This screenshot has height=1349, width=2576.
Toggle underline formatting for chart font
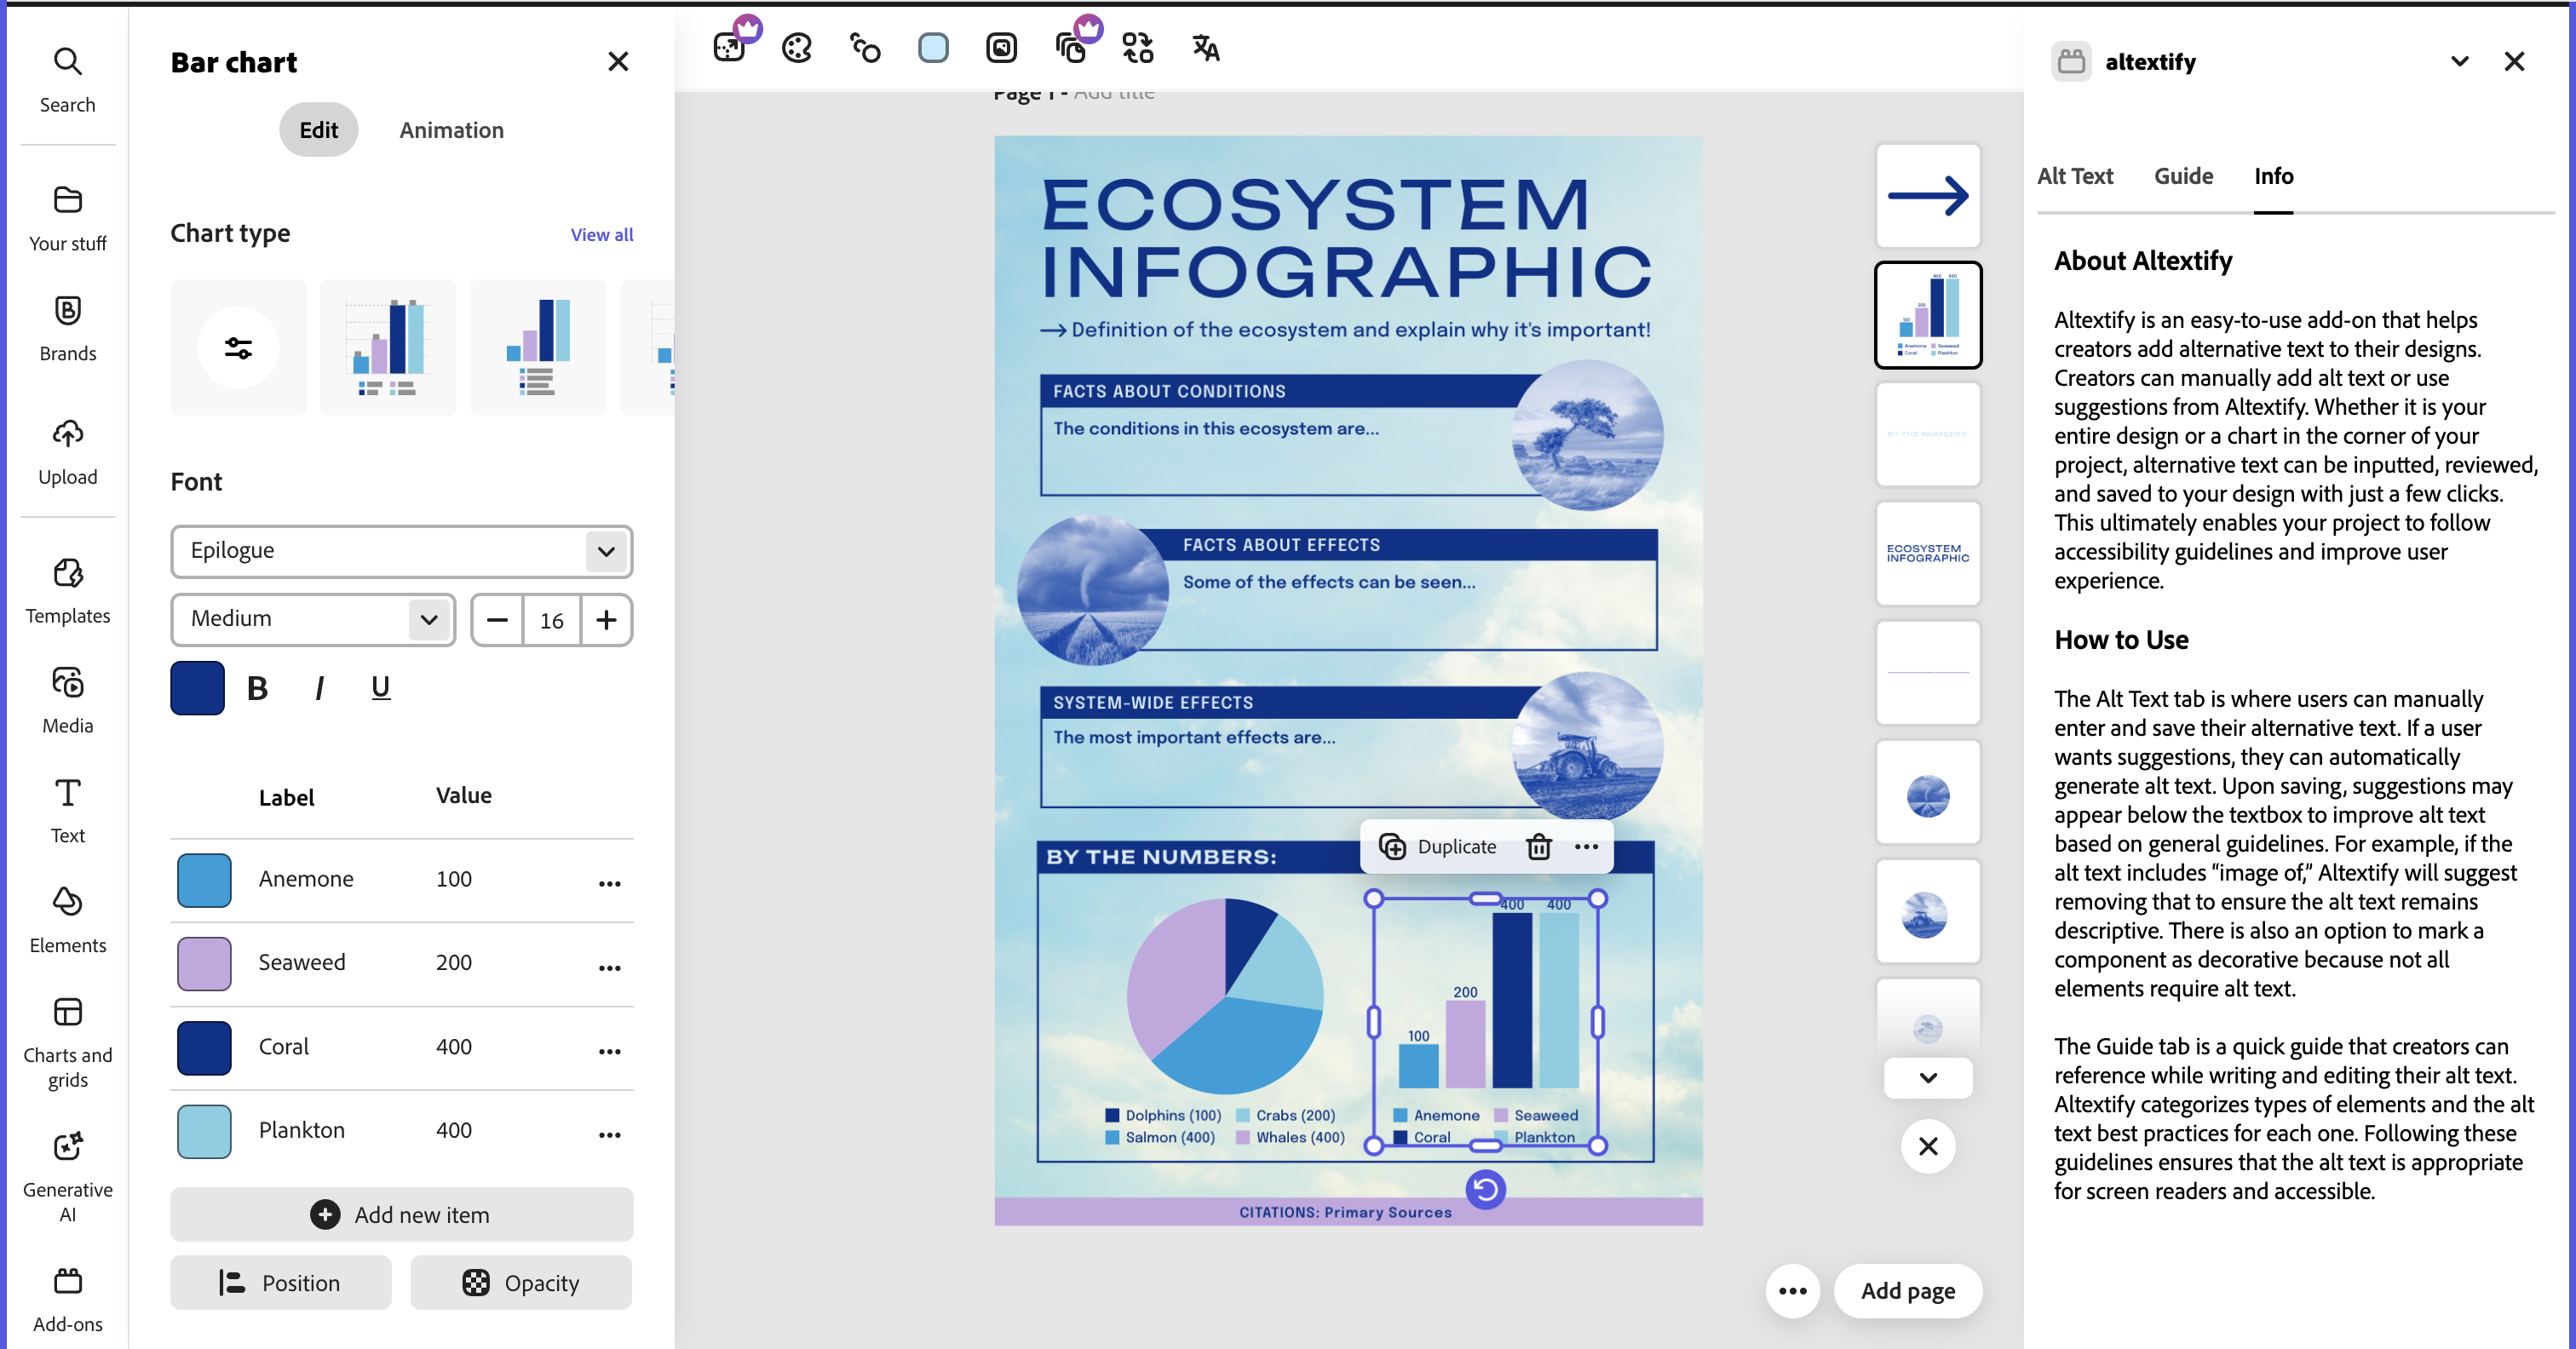(380, 688)
